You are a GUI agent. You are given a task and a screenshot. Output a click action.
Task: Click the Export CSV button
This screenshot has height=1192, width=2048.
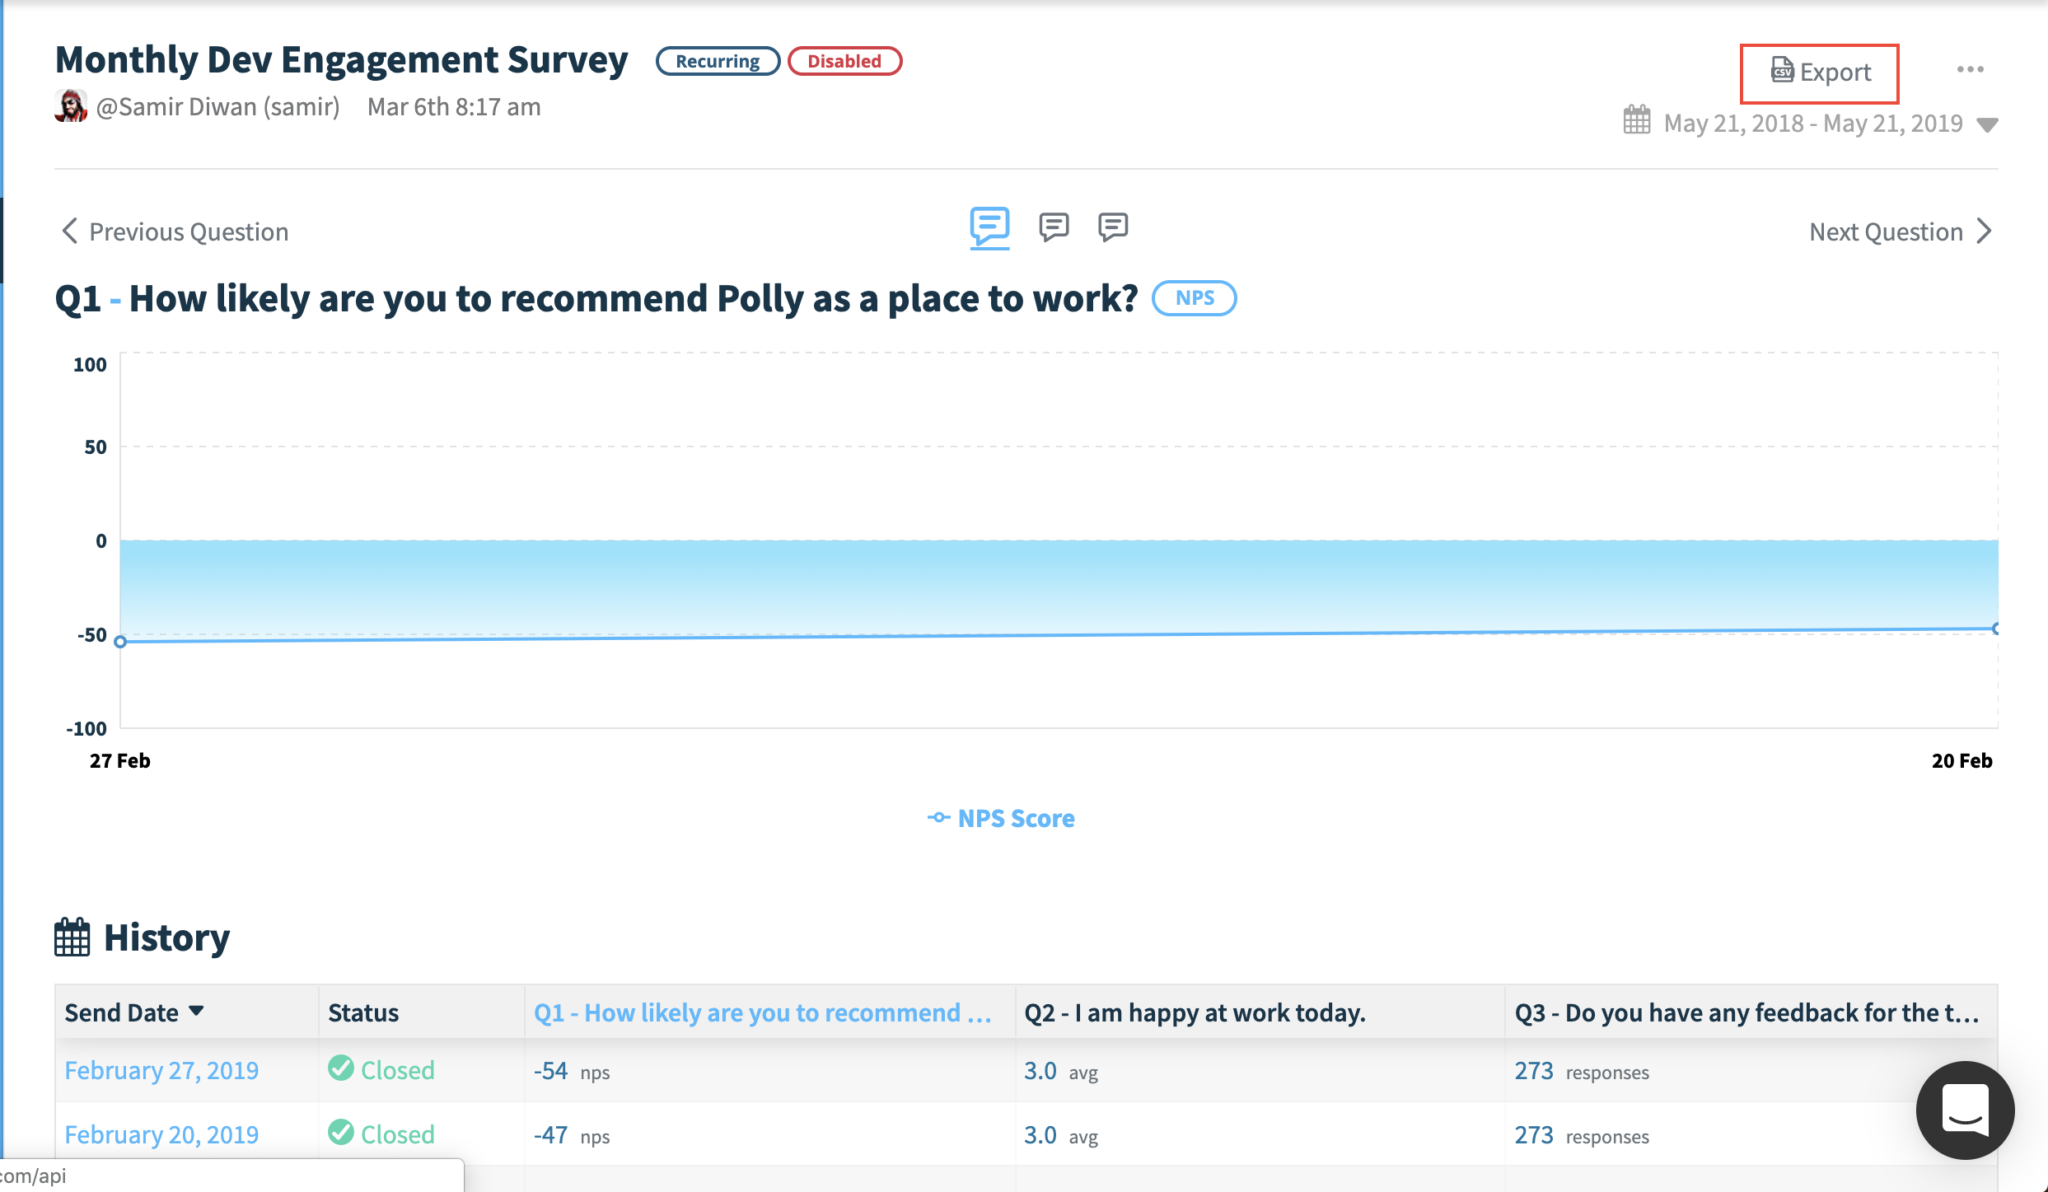pyautogui.click(x=1819, y=73)
